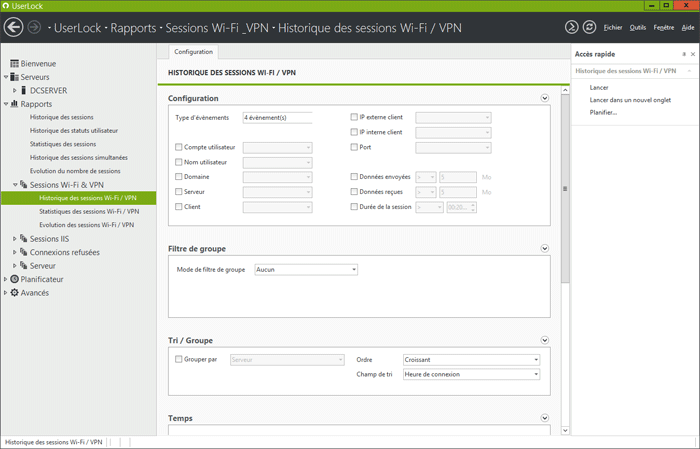Click the Sessions Wi-Fi & VPN icon
This screenshot has width=700, height=449.
point(24,184)
